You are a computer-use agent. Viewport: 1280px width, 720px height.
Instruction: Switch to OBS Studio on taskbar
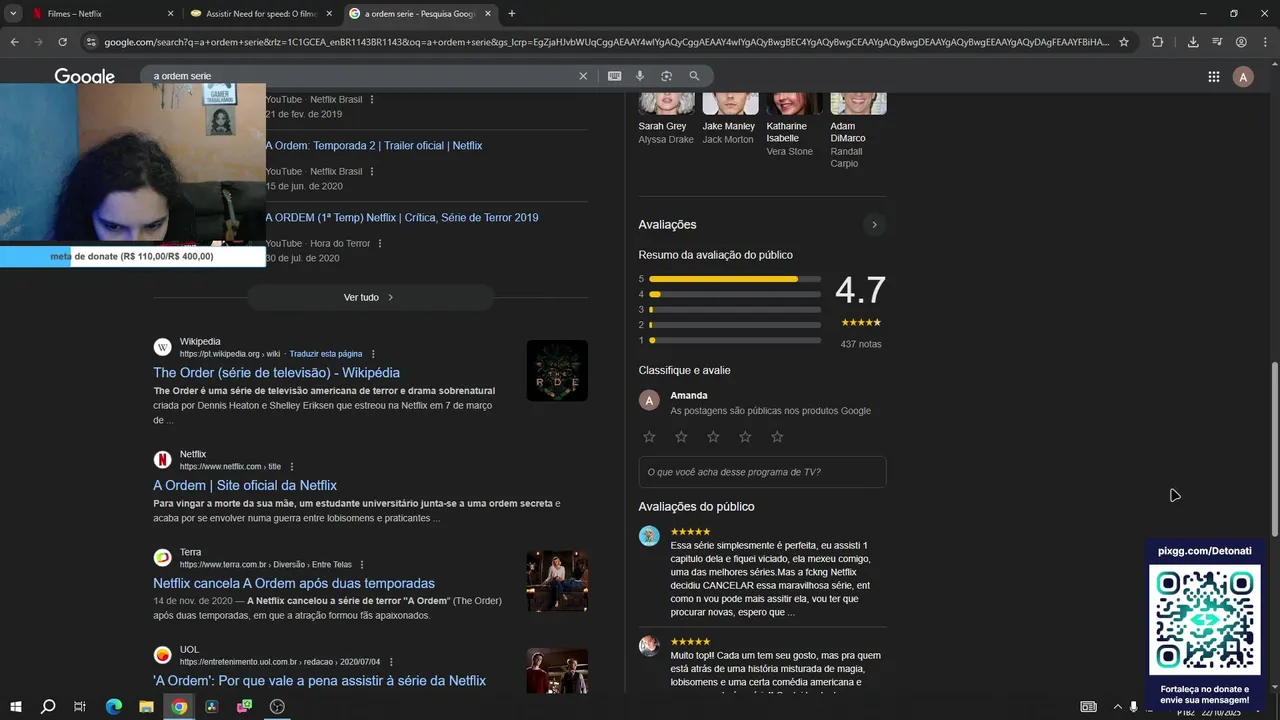277,706
